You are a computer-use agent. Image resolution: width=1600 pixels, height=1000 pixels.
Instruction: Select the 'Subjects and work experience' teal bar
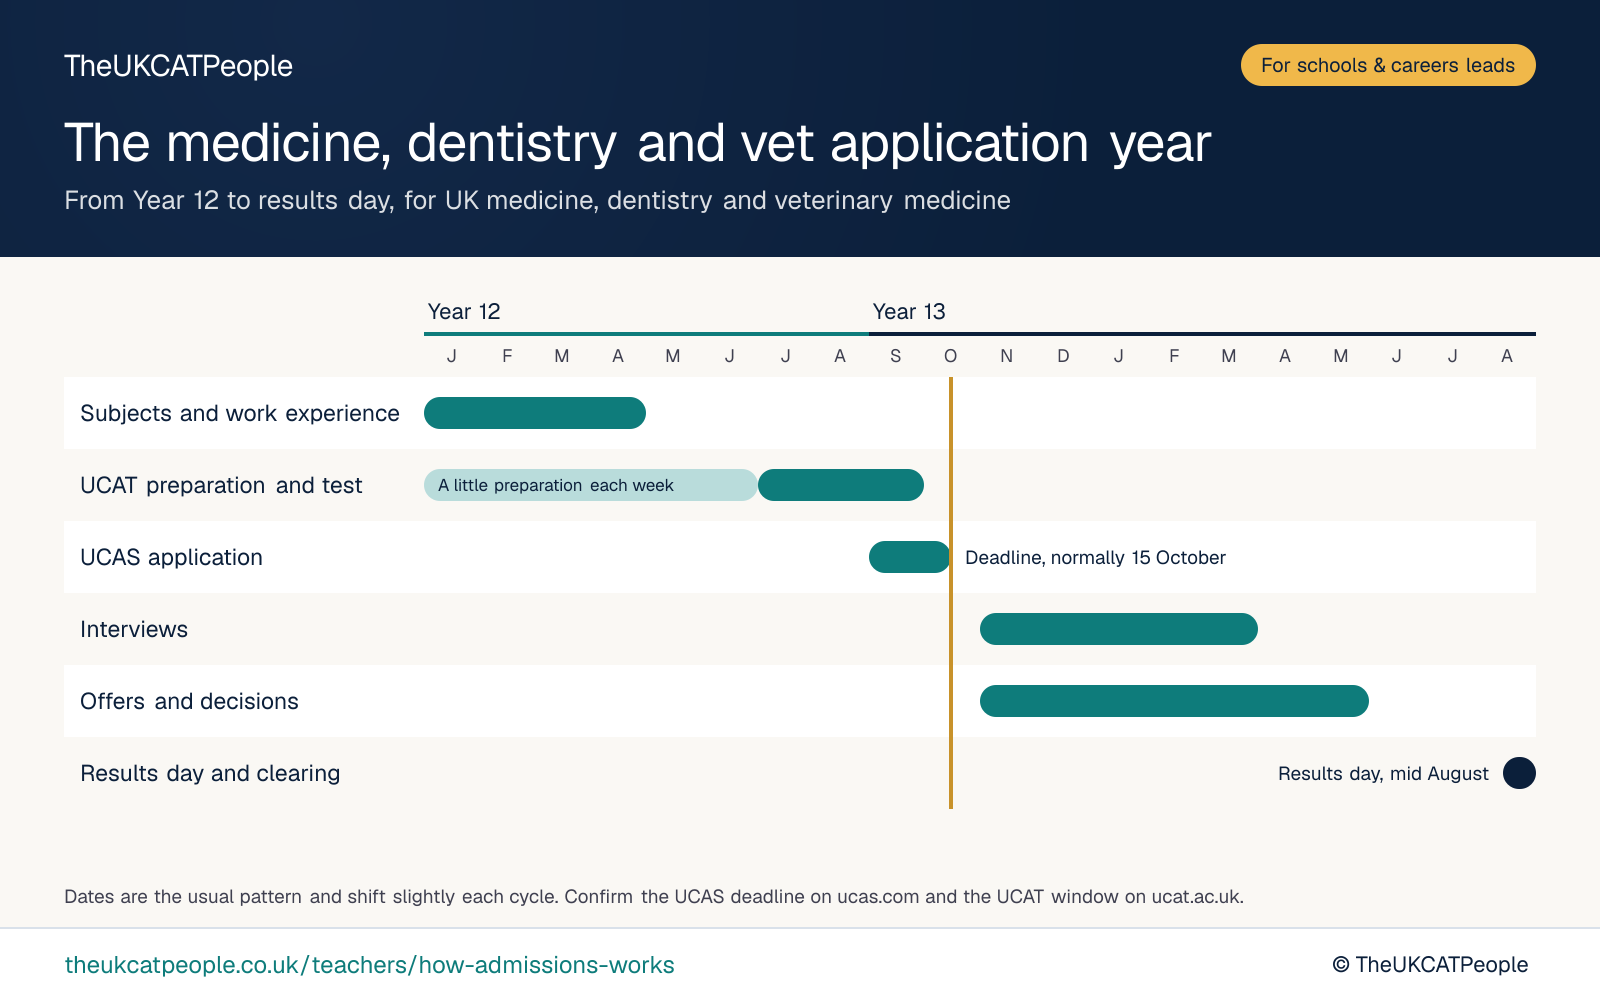535,413
